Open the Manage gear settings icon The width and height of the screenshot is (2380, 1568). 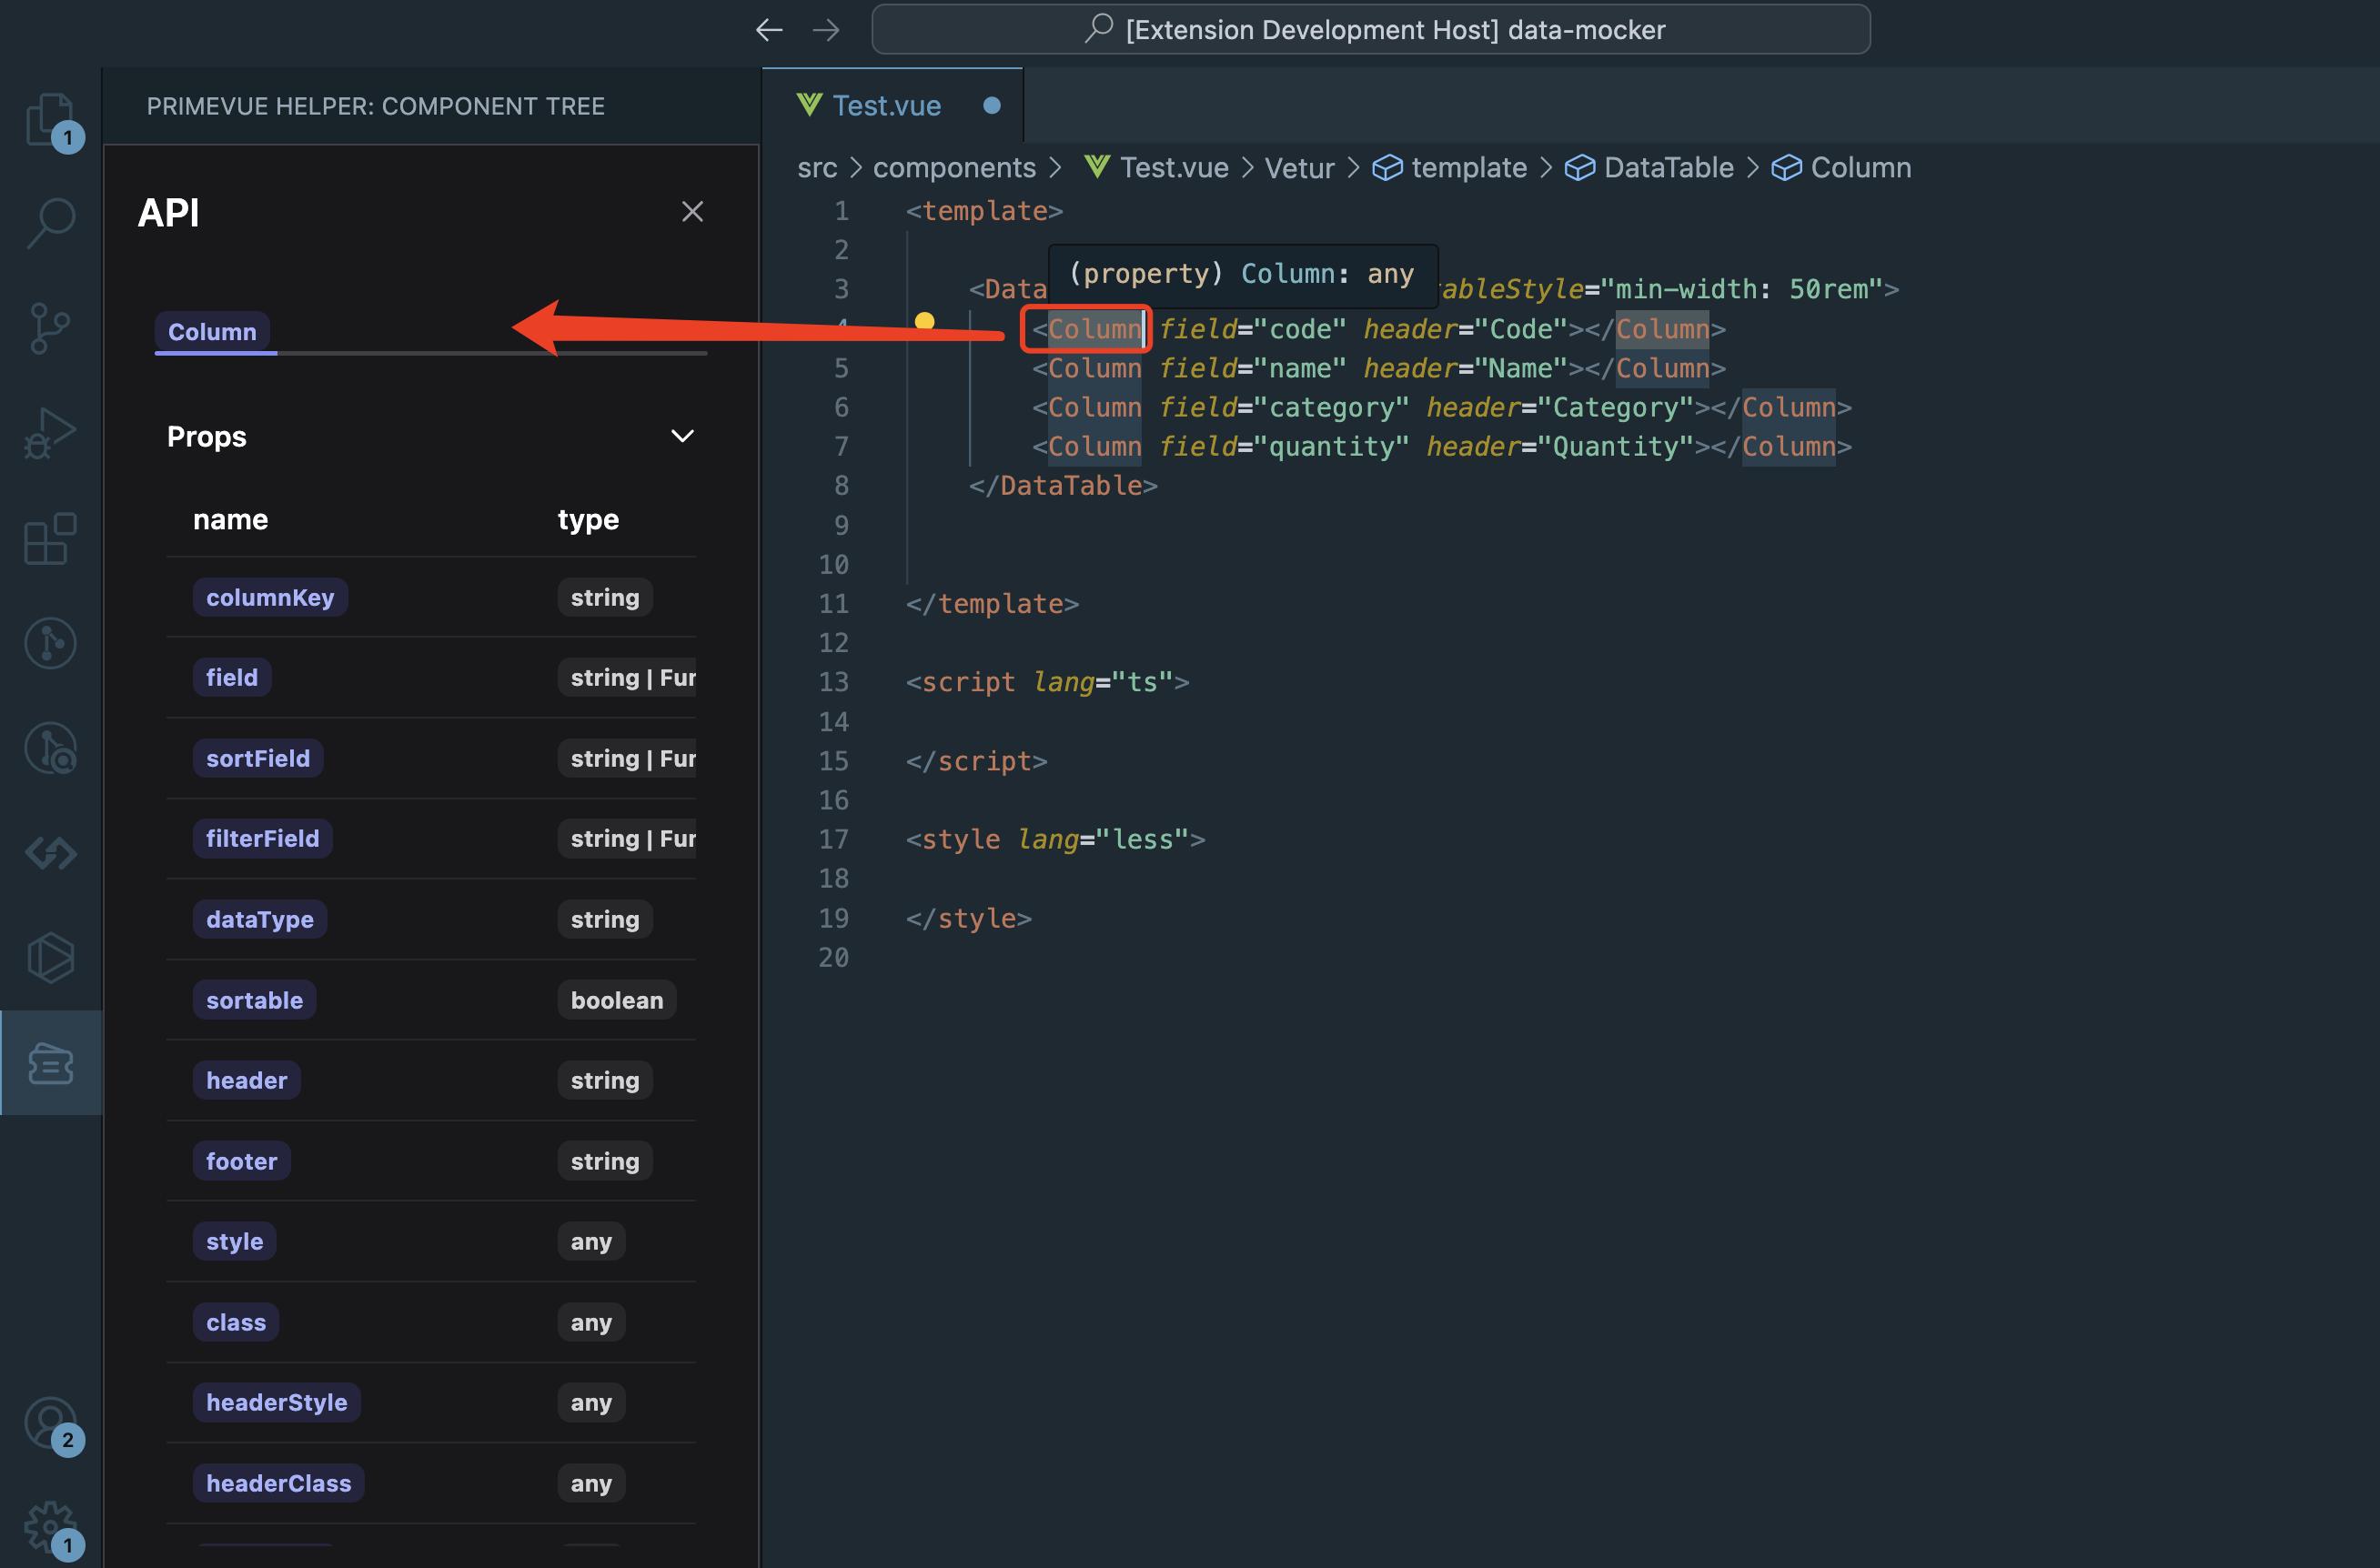pos(50,1528)
